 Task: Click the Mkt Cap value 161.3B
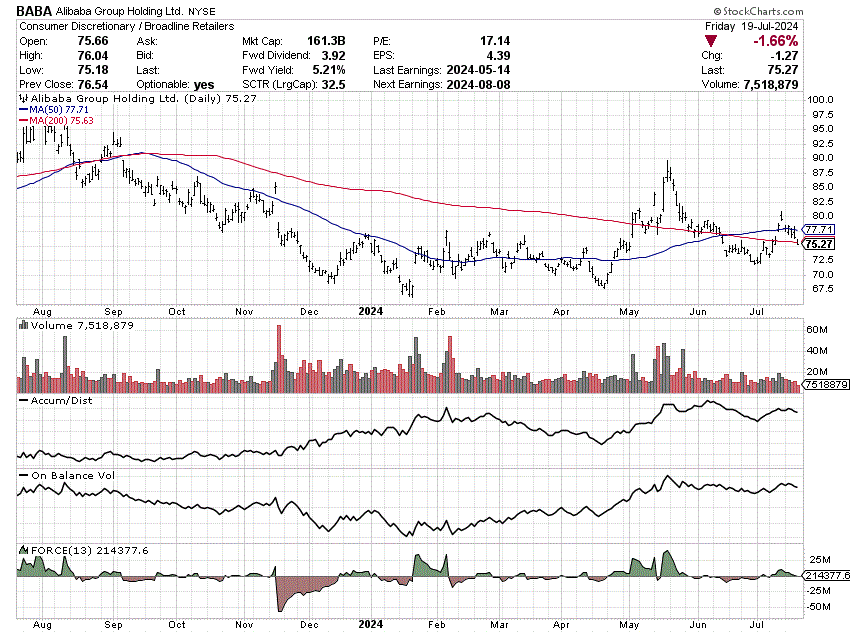tap(326, 41)
